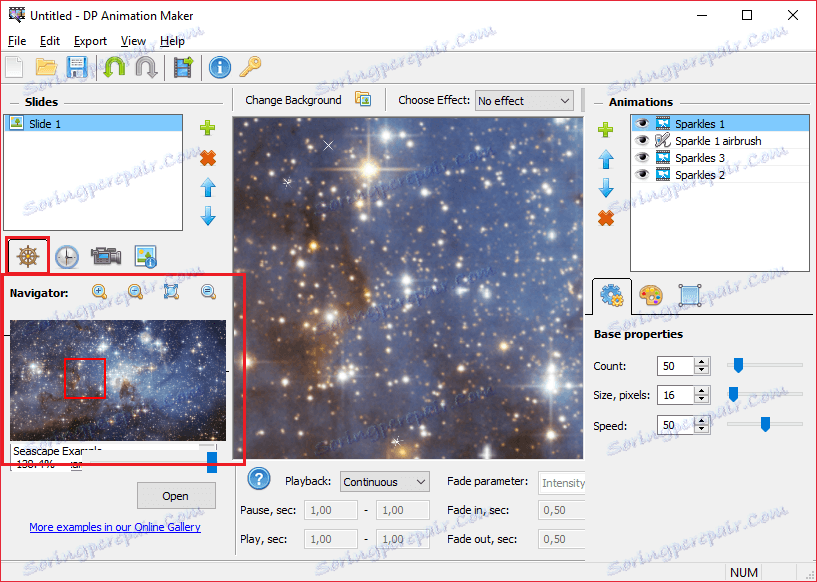
Task: Move slide down with arrow
Action: click(208, 216)
